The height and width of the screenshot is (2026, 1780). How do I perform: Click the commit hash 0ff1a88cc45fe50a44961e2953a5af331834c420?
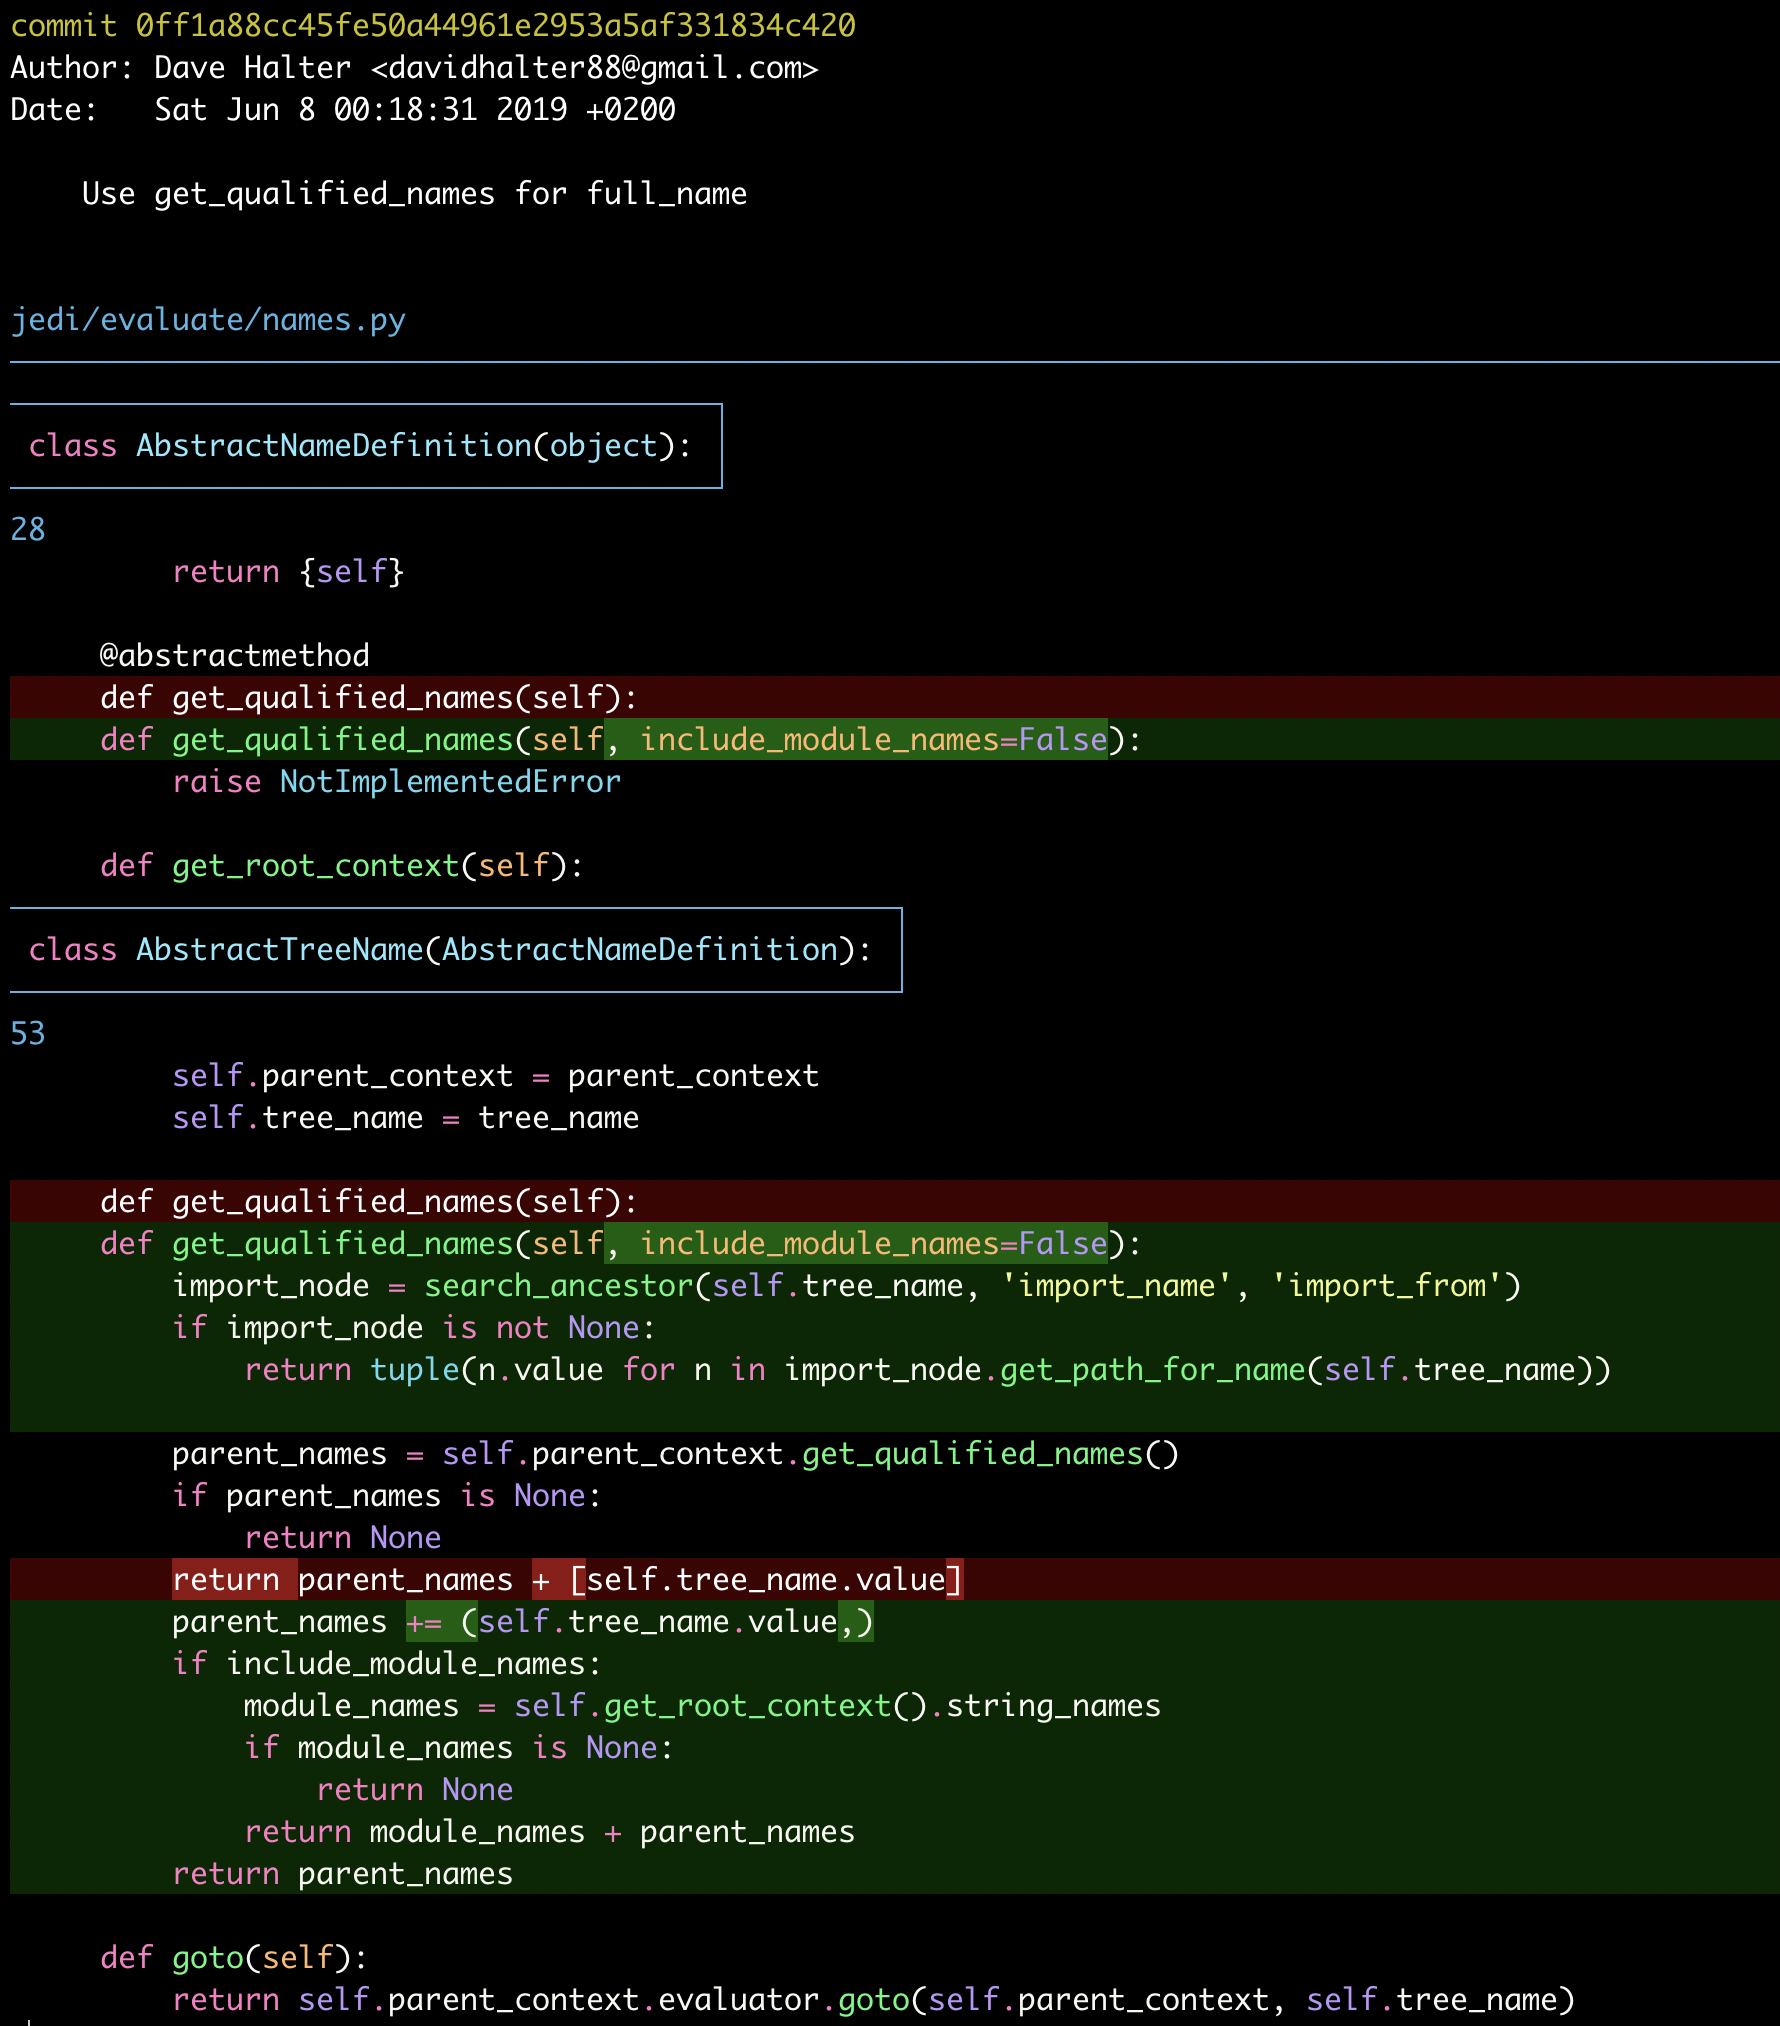coord(495,26)
